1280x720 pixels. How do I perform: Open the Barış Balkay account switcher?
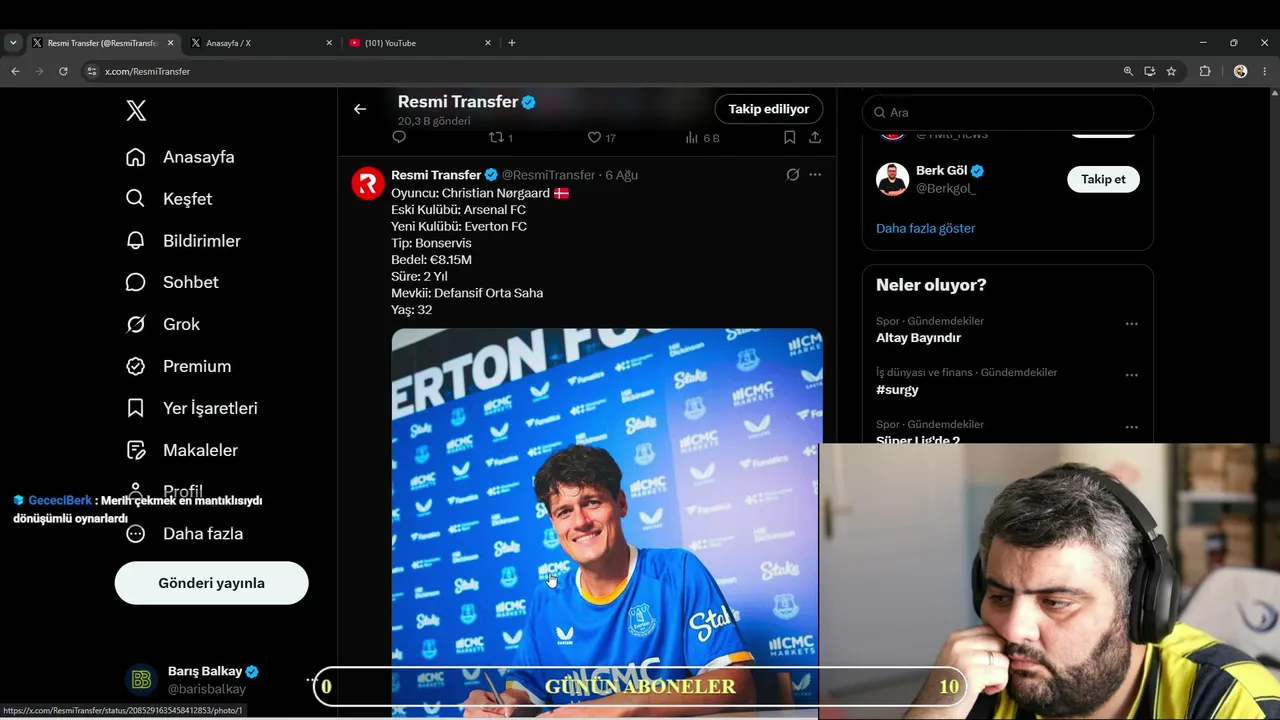[x=213, y=680]
